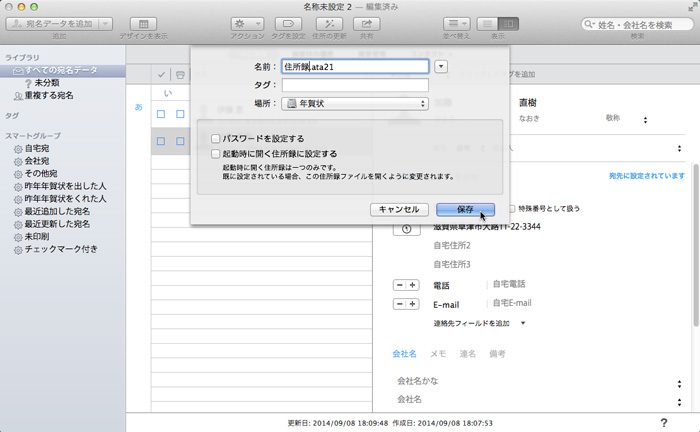700x432 pixels.
Task: Switch to the 連名 tab
Action: (x=467, y=353)
